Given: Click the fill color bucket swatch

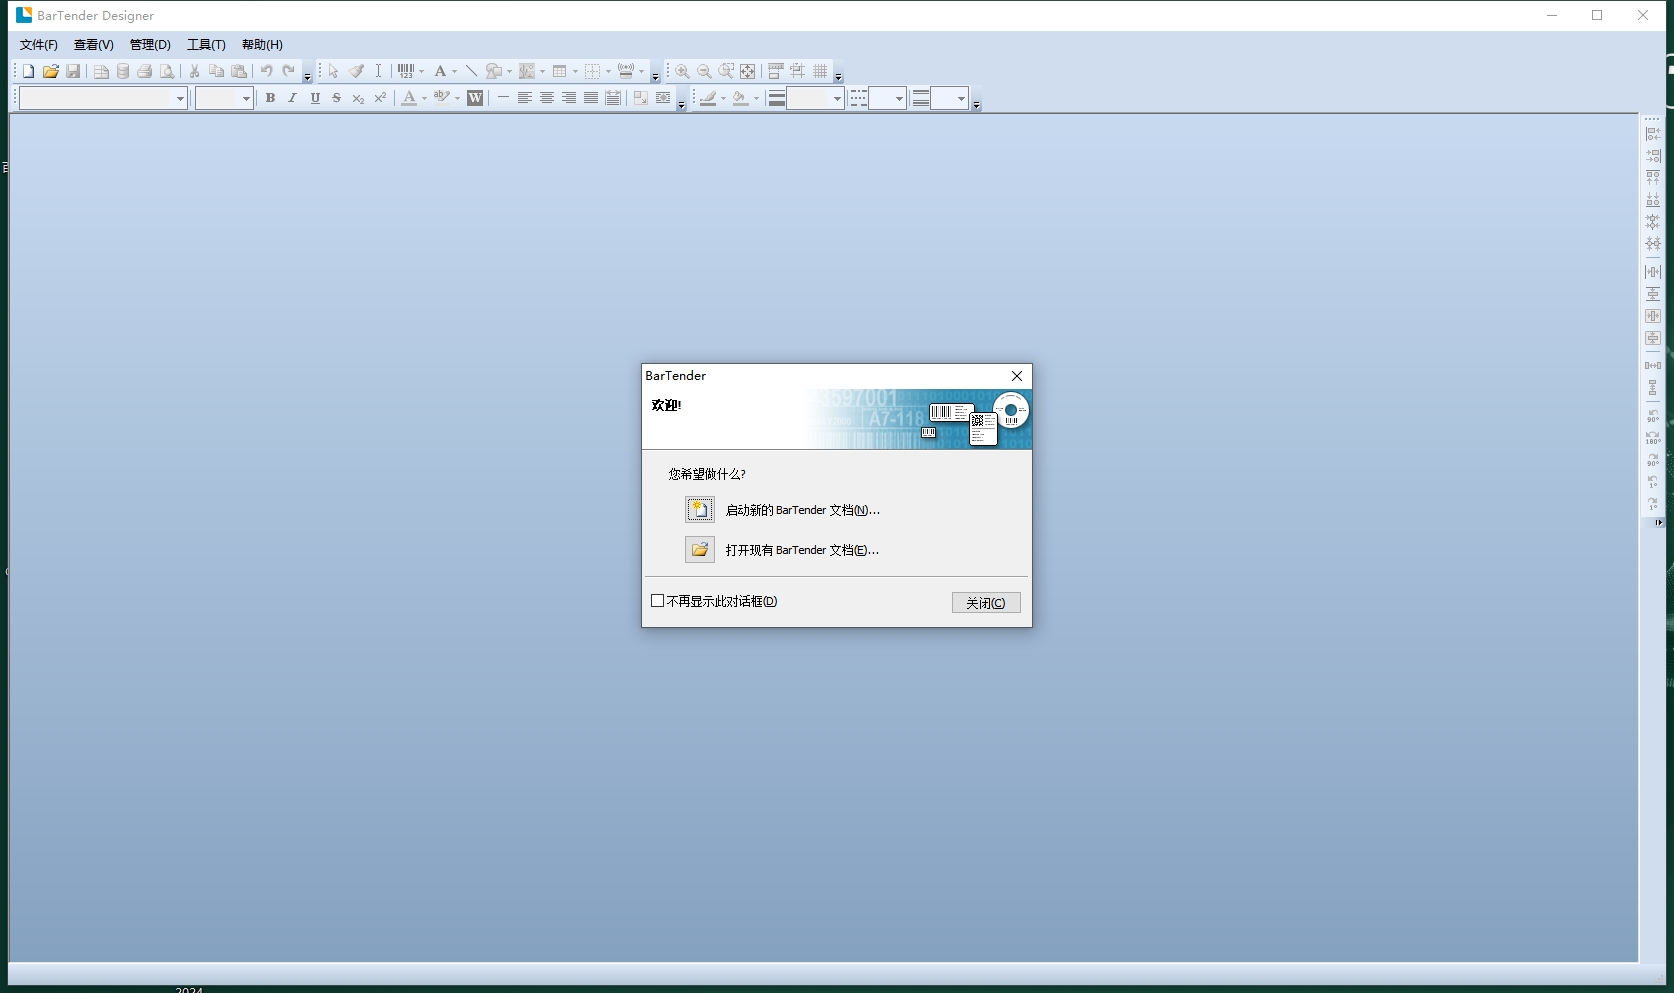Looking at the screenshot, I should (x=740, y=98).
